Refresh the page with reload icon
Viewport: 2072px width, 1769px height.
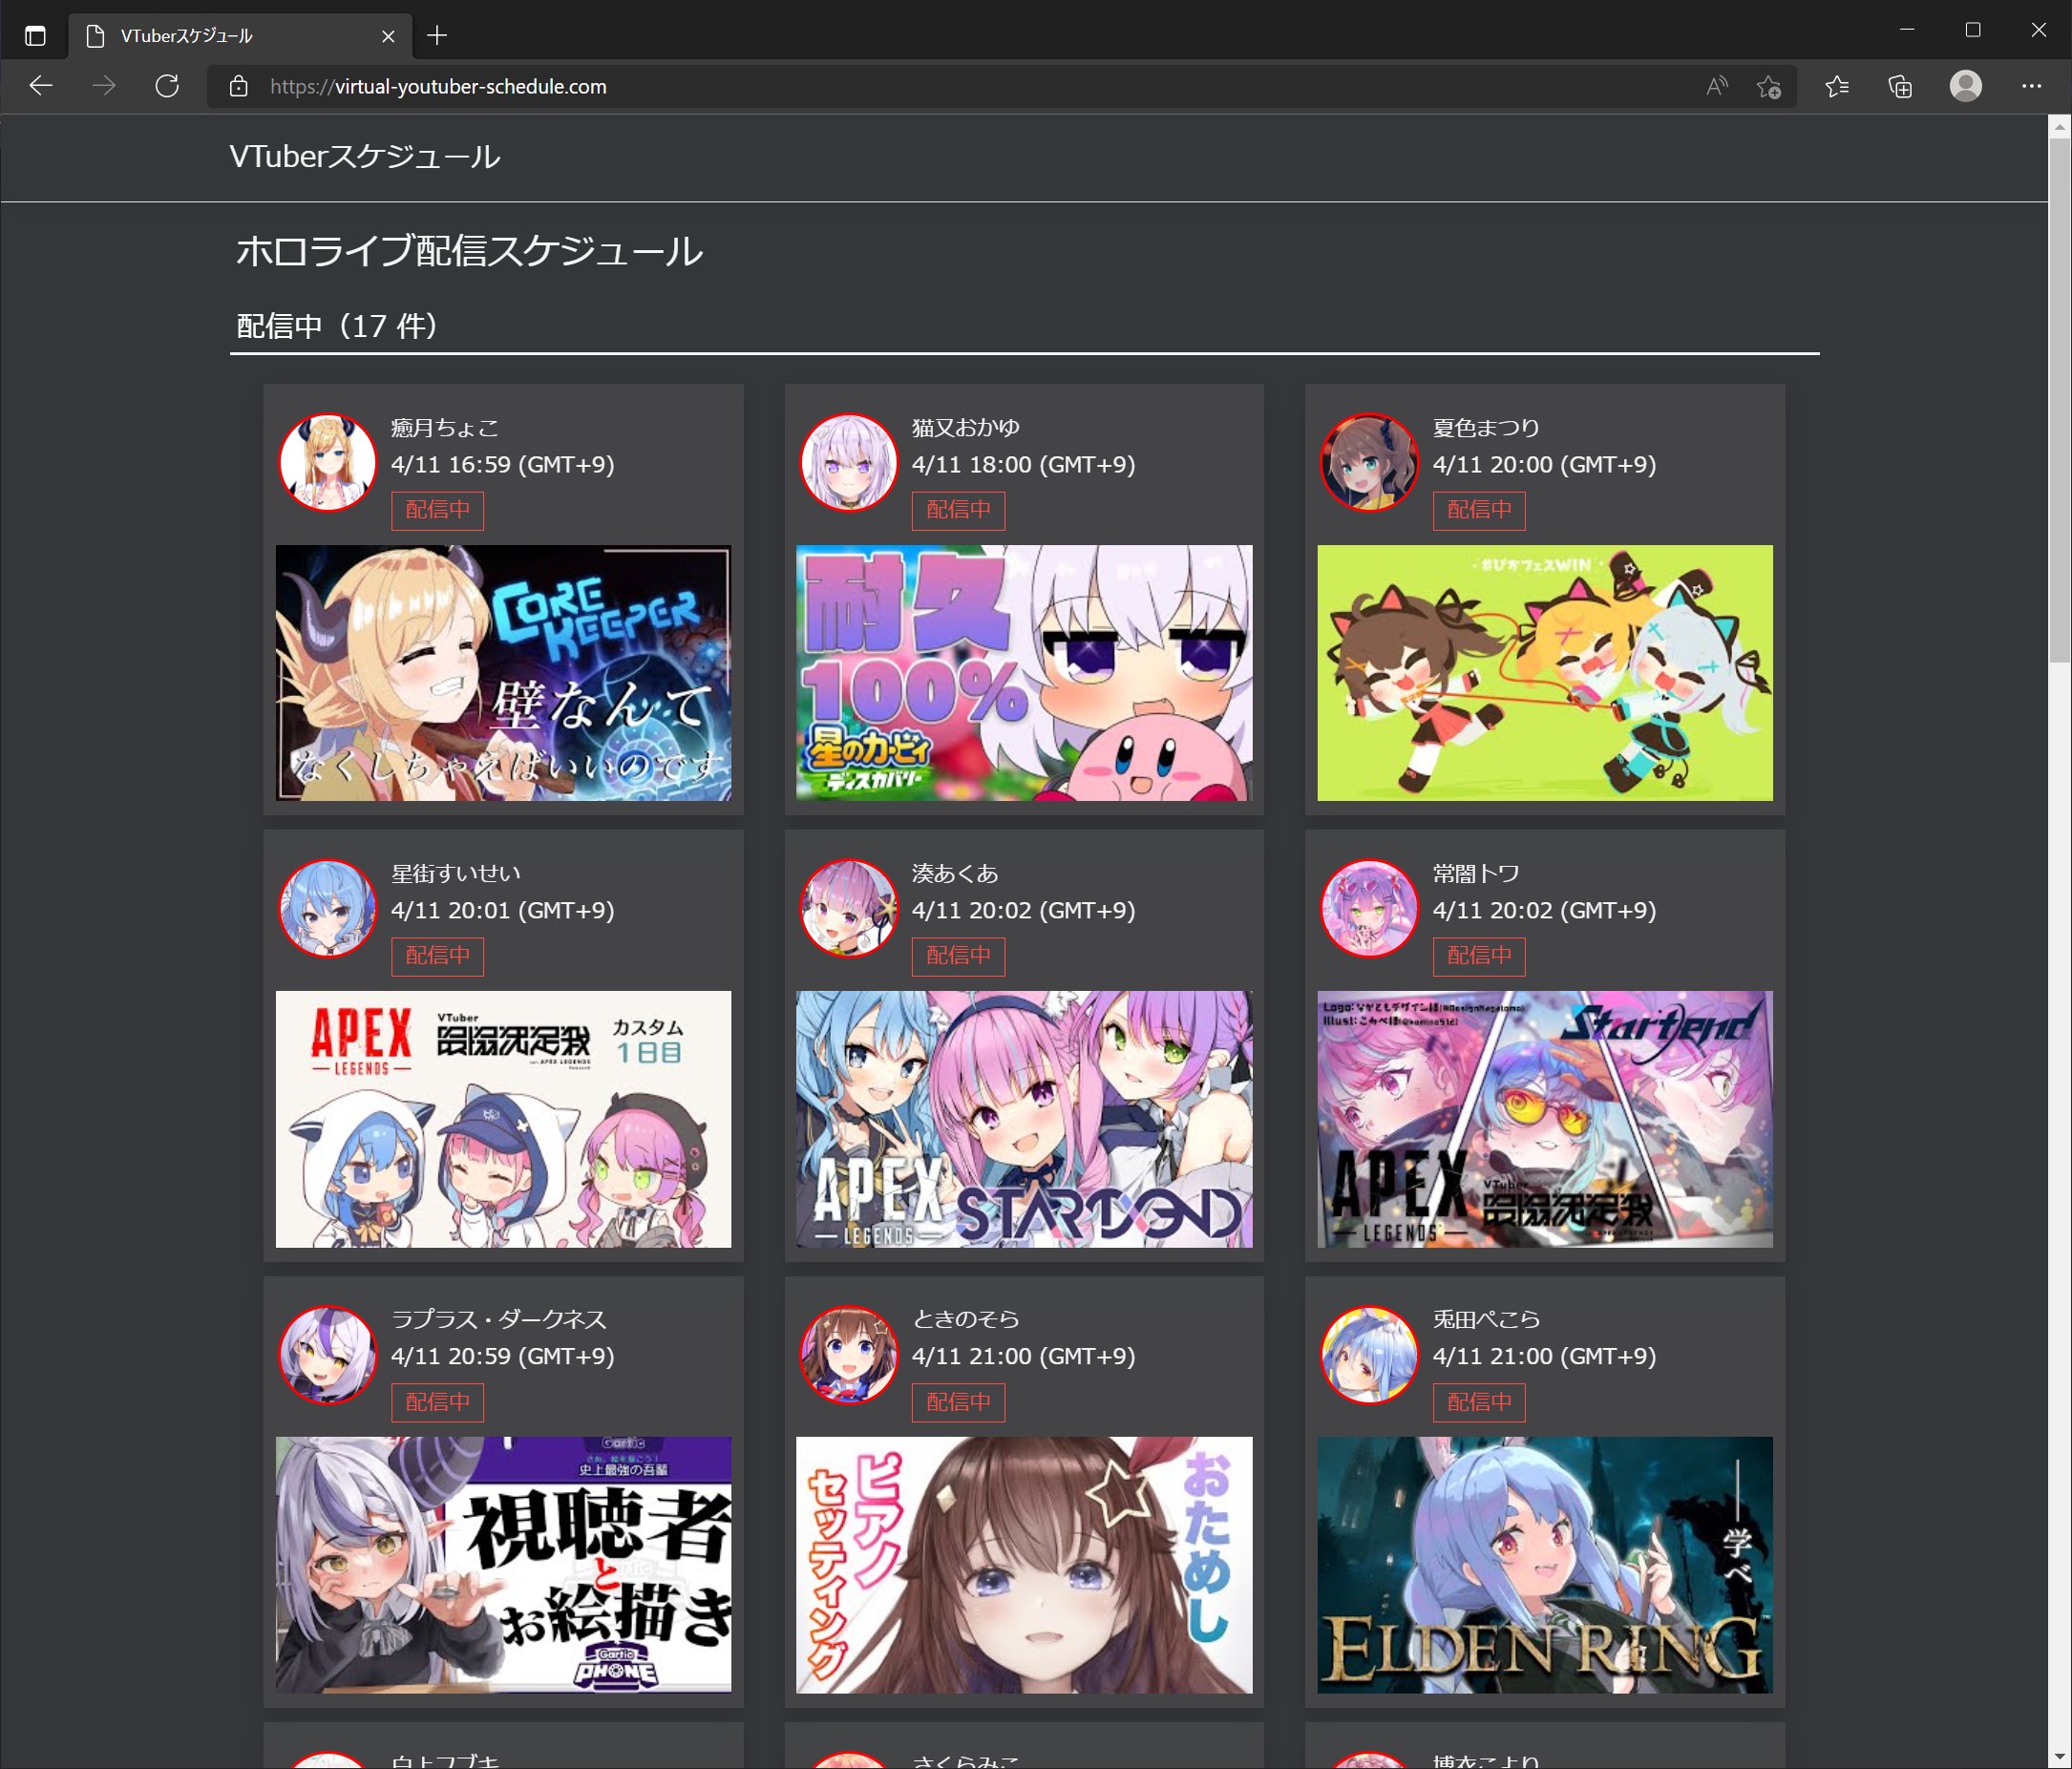point(167,86)
